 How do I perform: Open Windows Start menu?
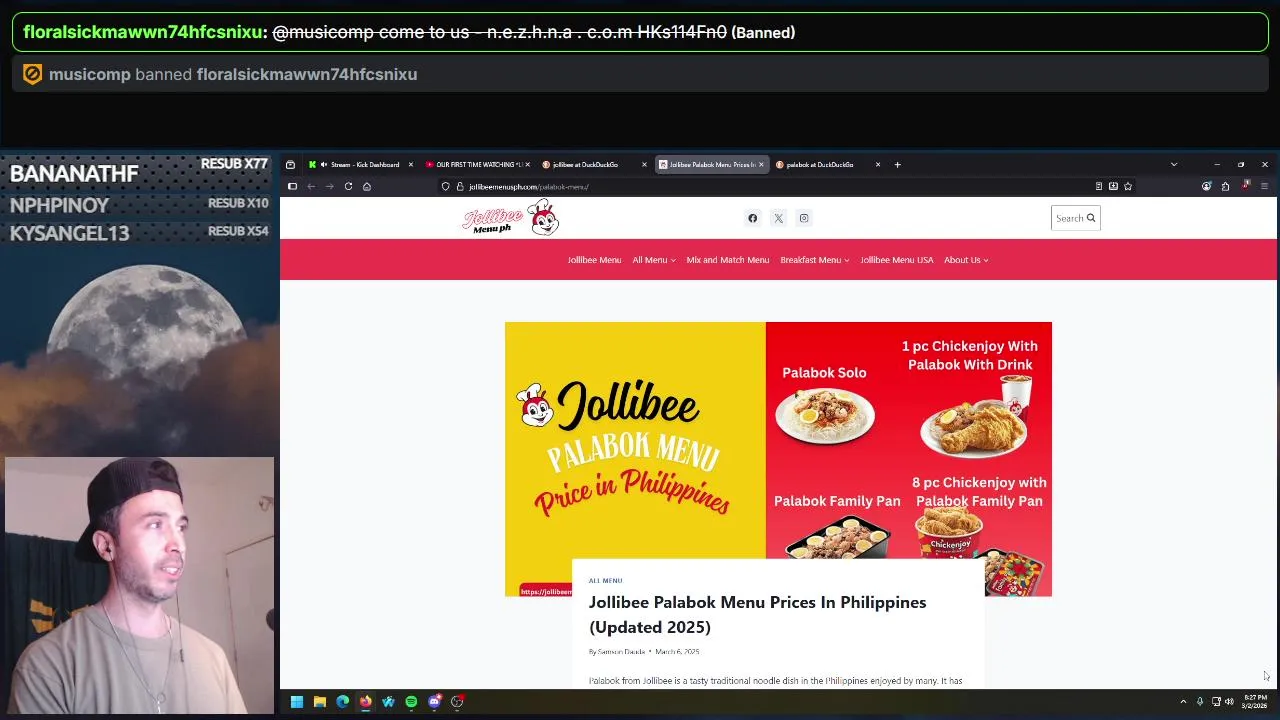[x=297, y=702]
